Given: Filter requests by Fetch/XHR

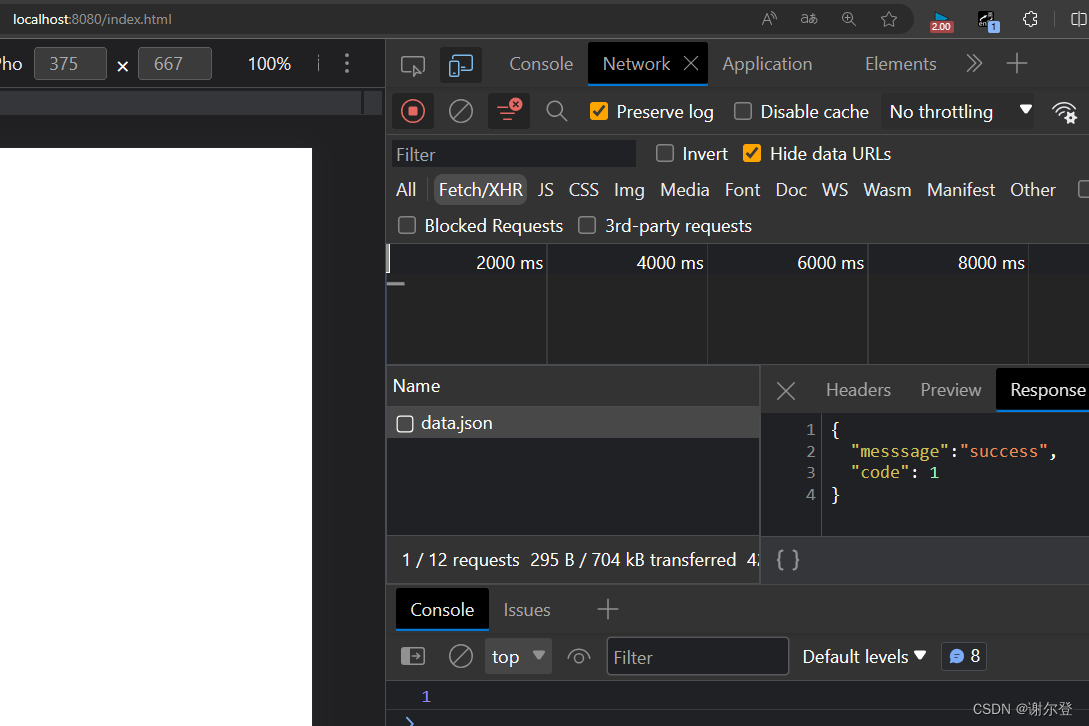Looking at the screenshot, I should [480, 190].
